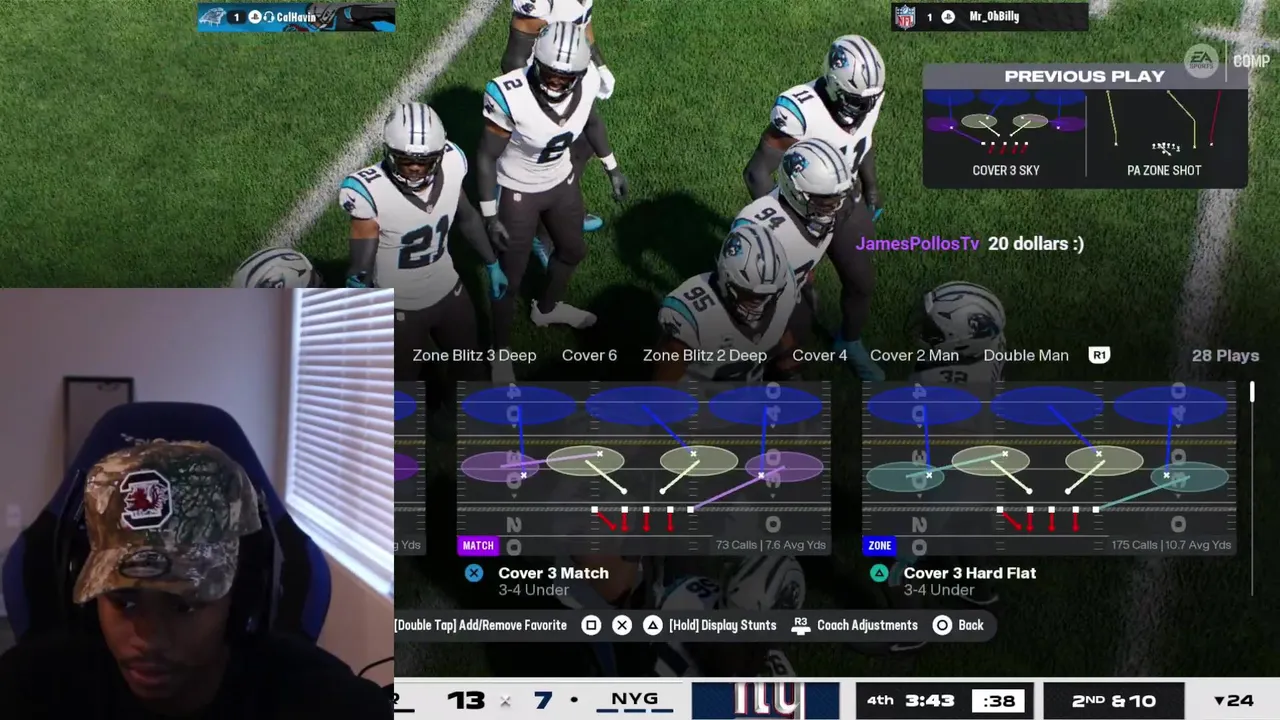Open the Cover 2 Man tab
The image size is (1280, 720).
[914, 355]
